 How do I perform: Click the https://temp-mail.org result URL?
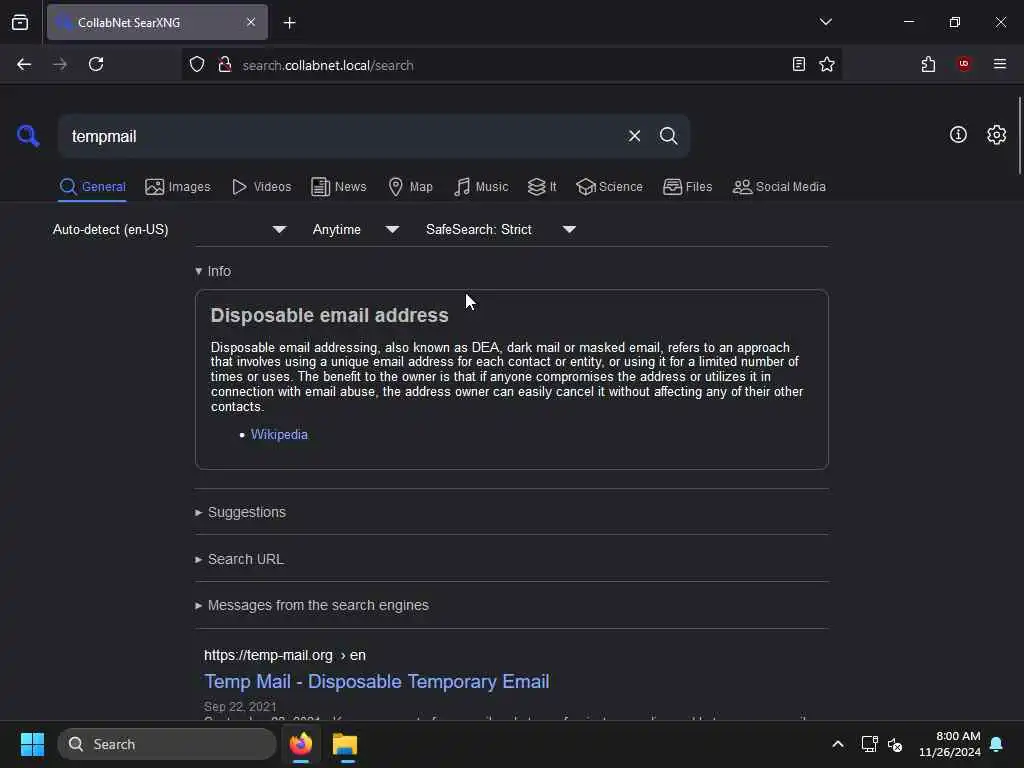tap(285, 655)
